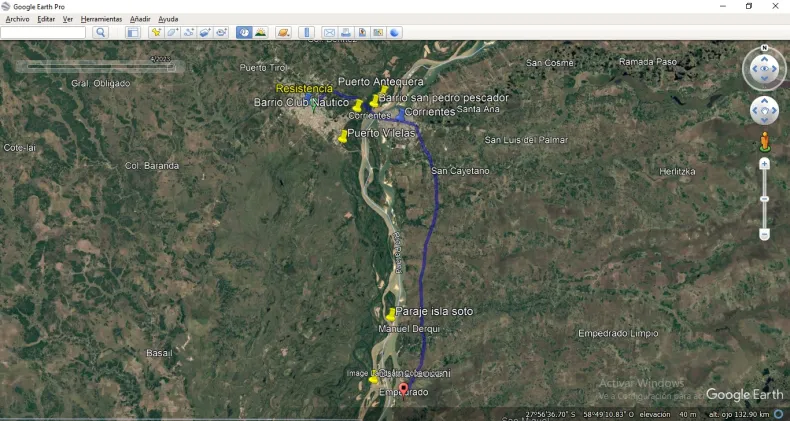Screen dimensions: 790x421
Task: Click the zoom slider's plus button
Action: tap(764, 163)
